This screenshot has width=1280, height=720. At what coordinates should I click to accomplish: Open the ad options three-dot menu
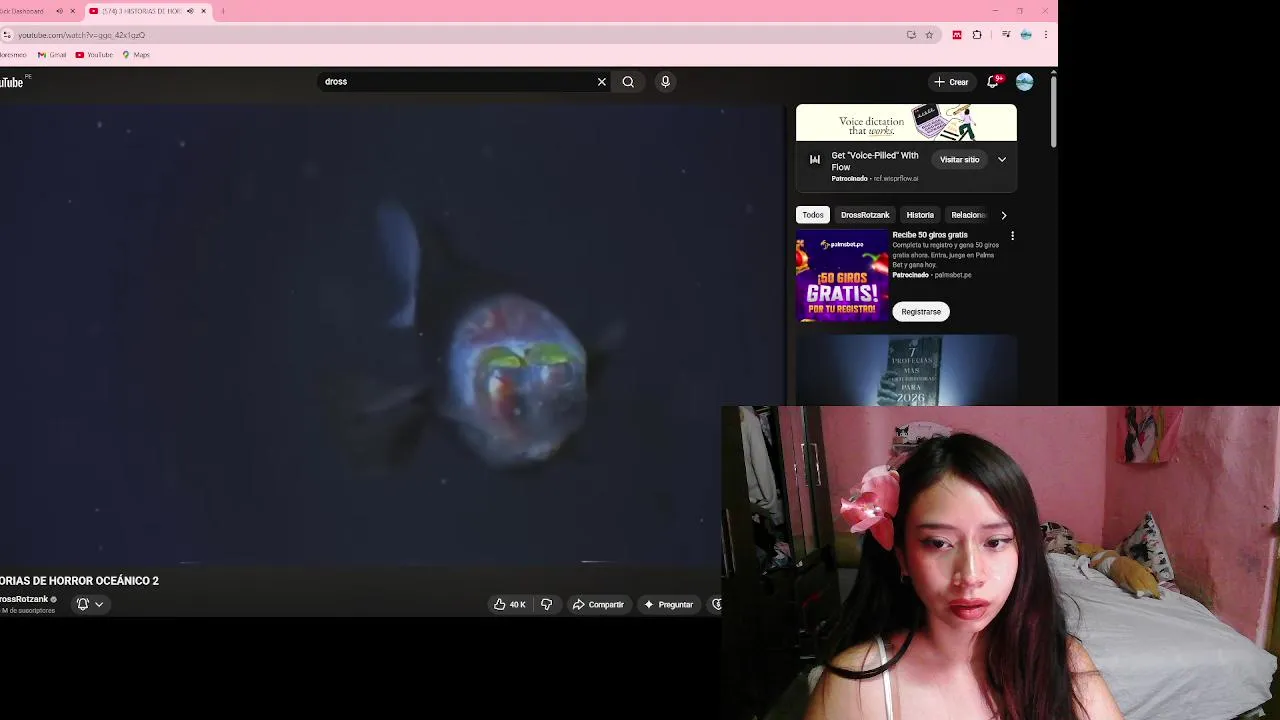1012,236
